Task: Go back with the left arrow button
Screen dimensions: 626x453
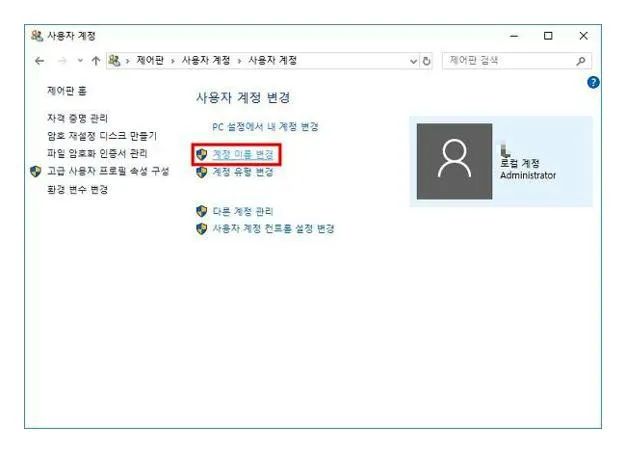Action: [x=40, y=61]
